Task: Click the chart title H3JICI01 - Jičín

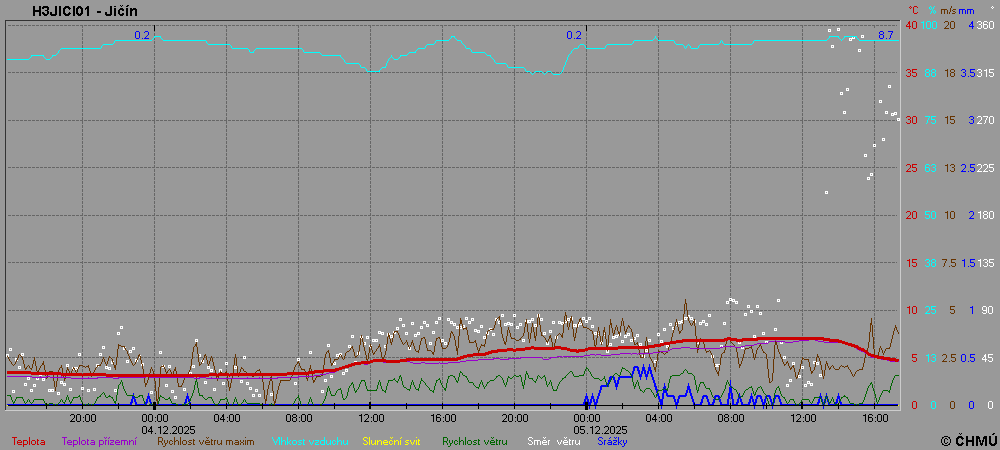Action: tap(85, 11)
